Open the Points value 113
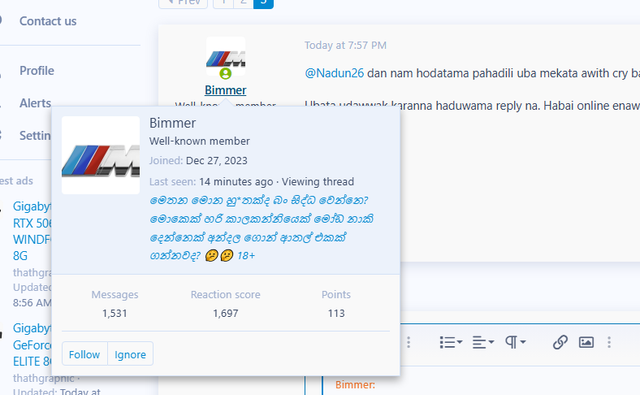 tap(336, 313)
